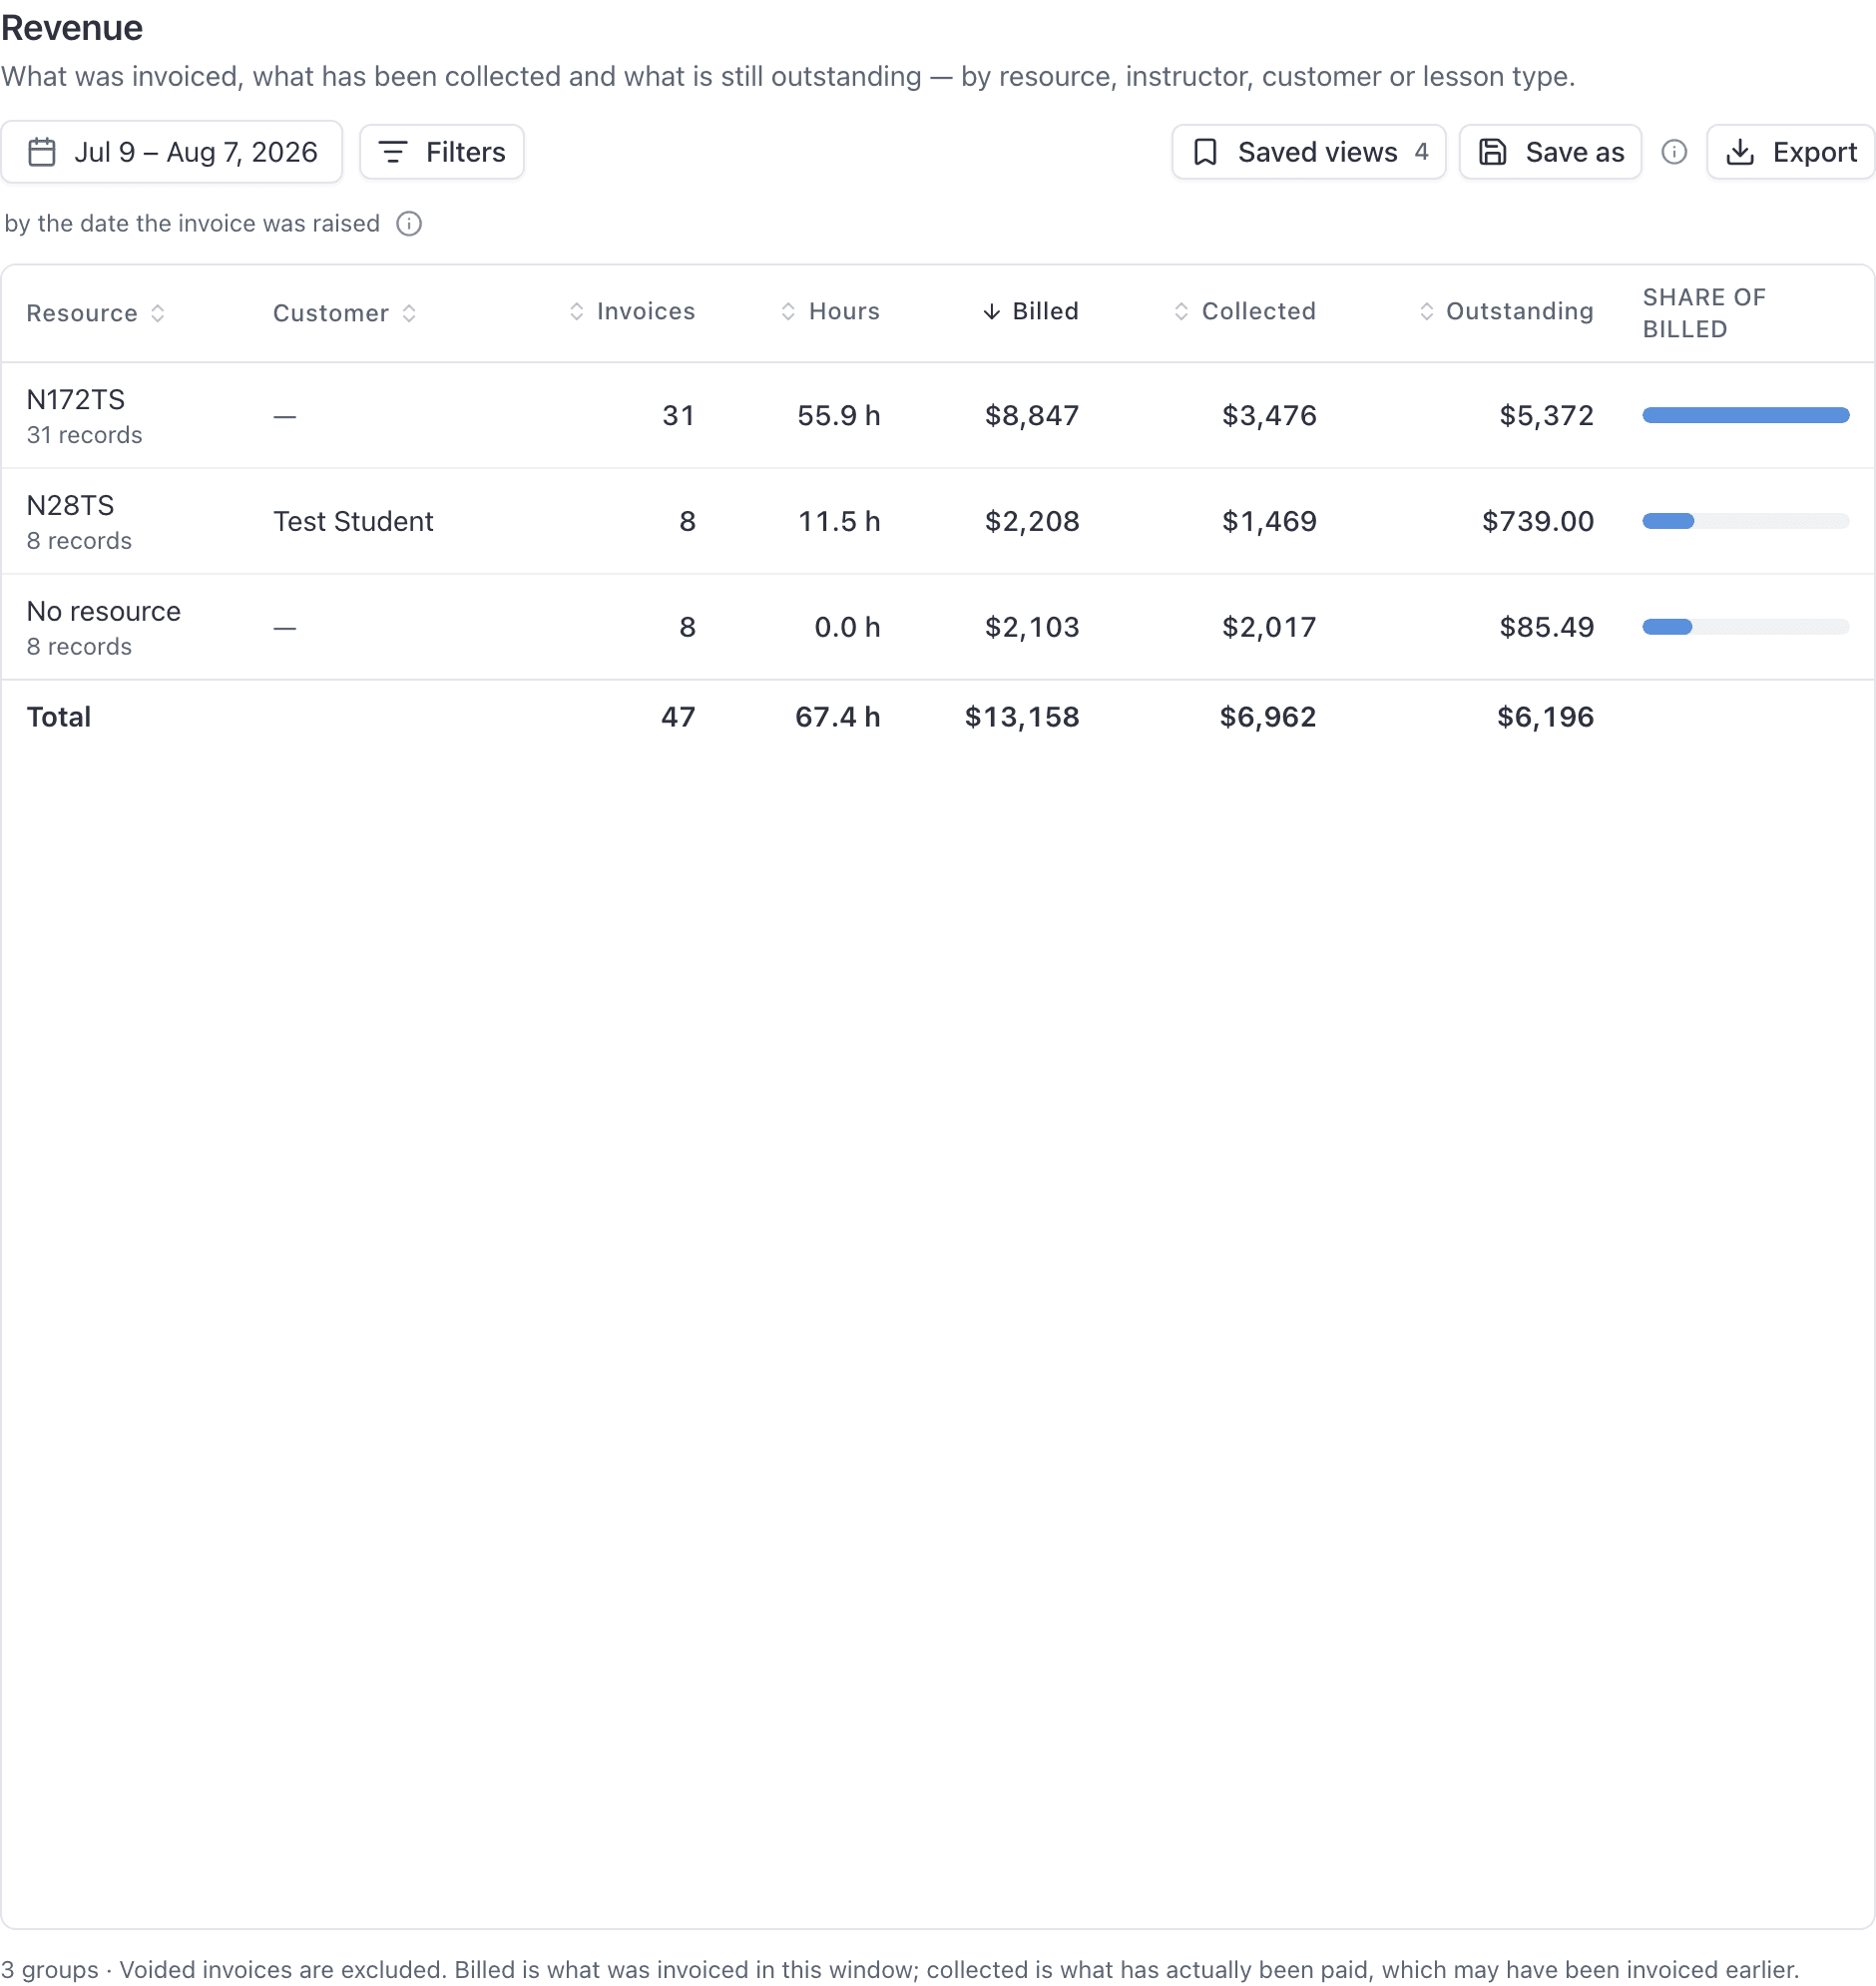Click sort arrows icon before Hours
This screenshot has width=1876, height=1986.
click(788, 311)
